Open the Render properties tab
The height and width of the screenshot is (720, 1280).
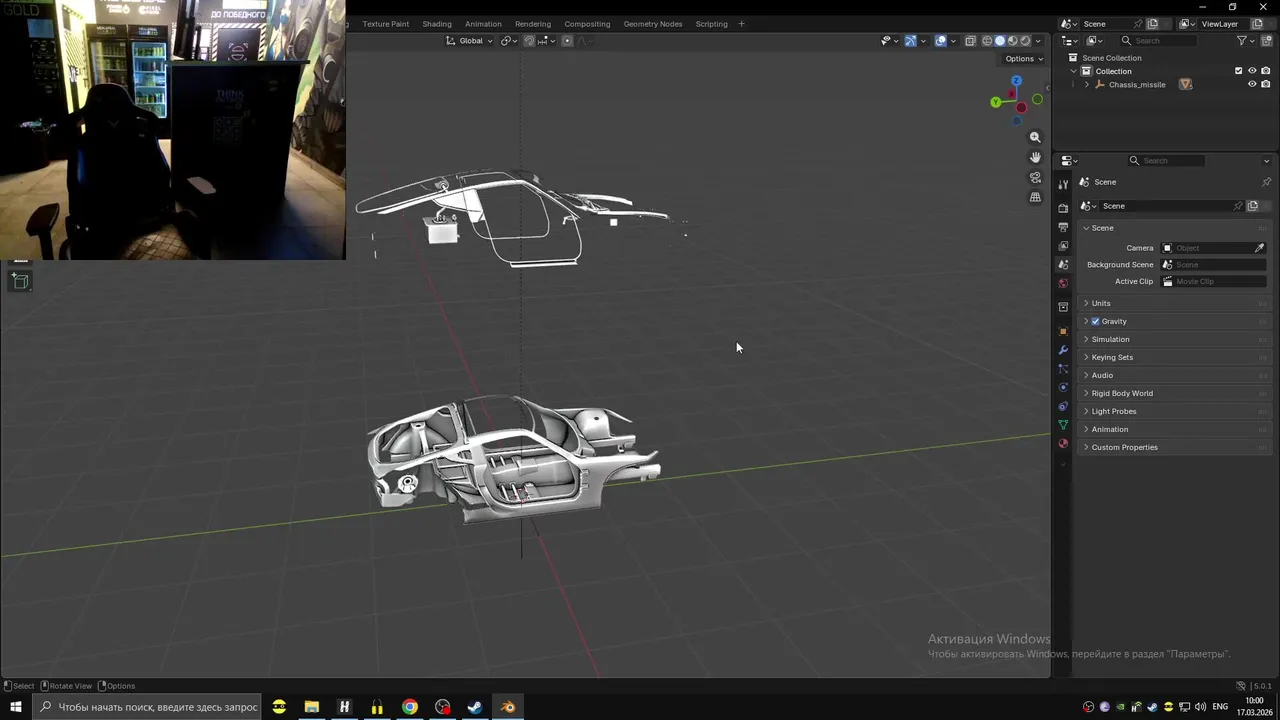click(1063, 208)
